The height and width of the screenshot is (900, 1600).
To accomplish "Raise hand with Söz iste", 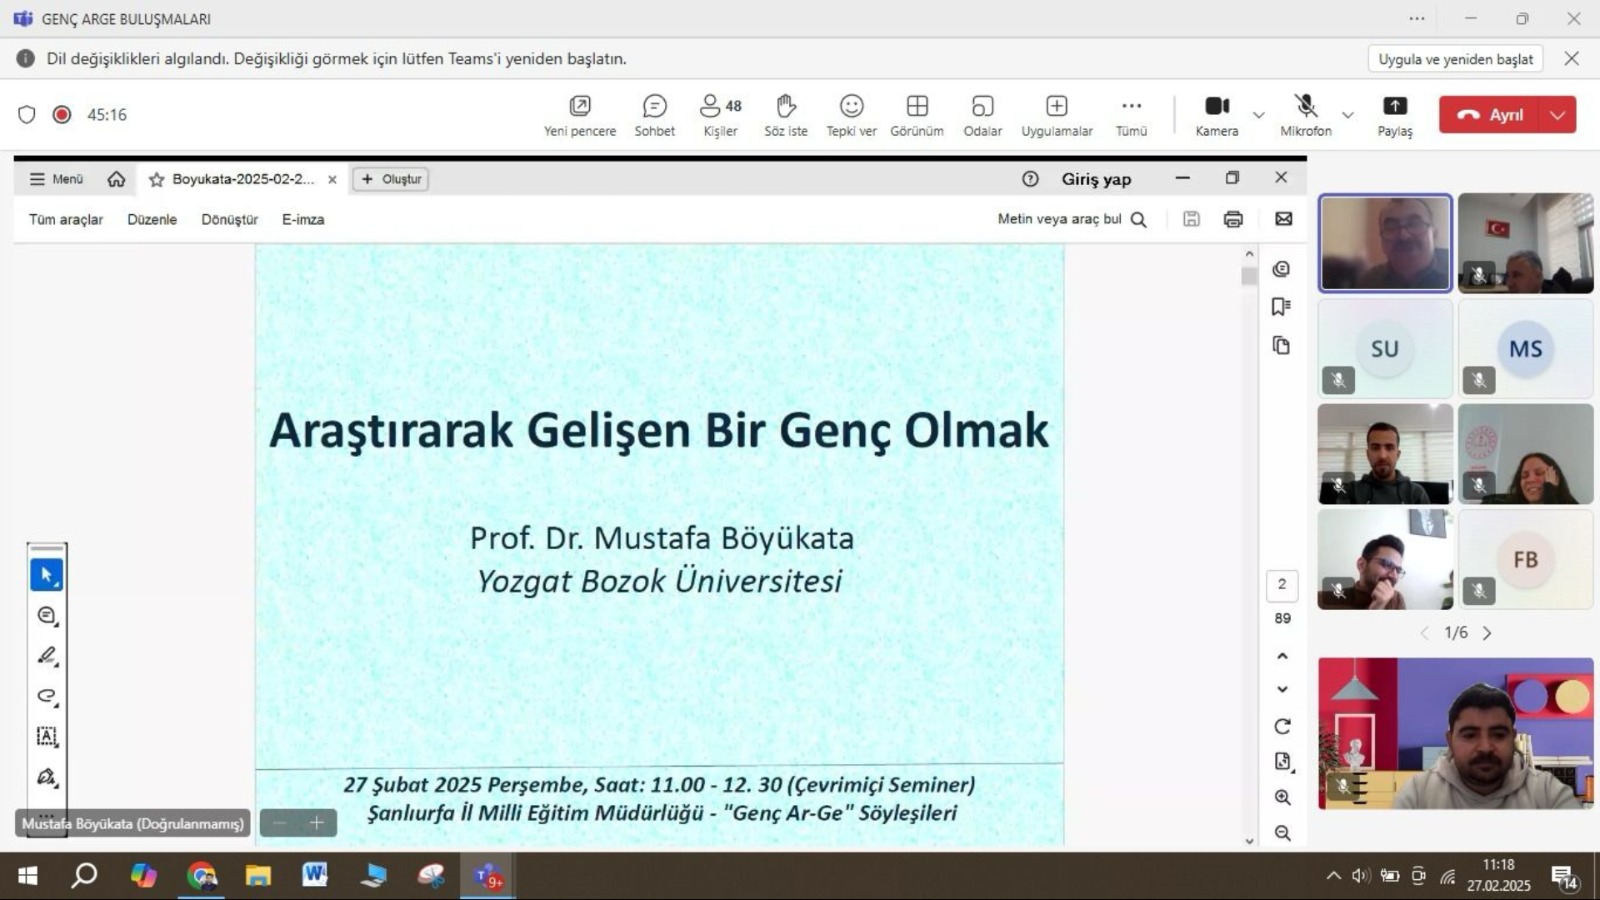I will click(785, 115).
